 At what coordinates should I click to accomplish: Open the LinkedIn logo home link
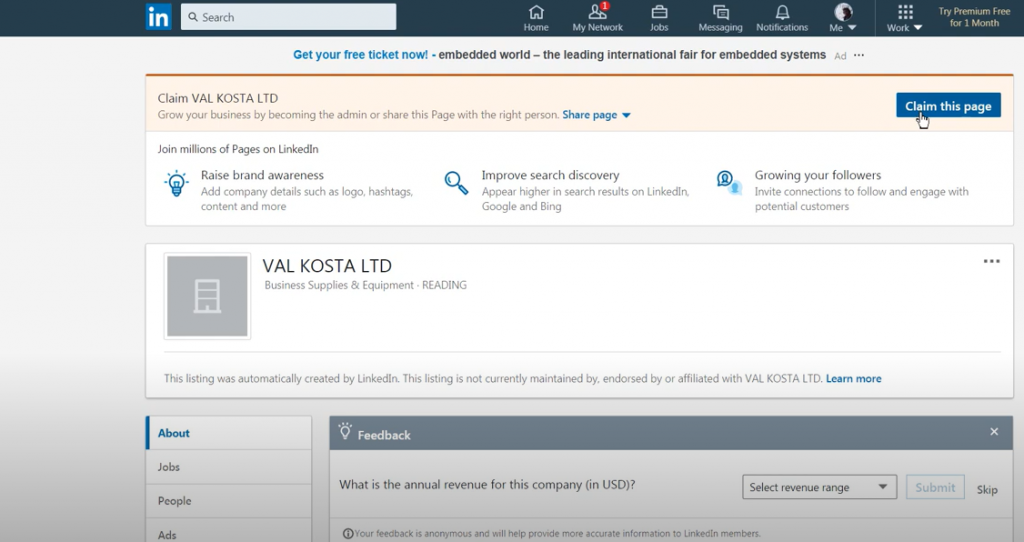click(x=158, y=17)
